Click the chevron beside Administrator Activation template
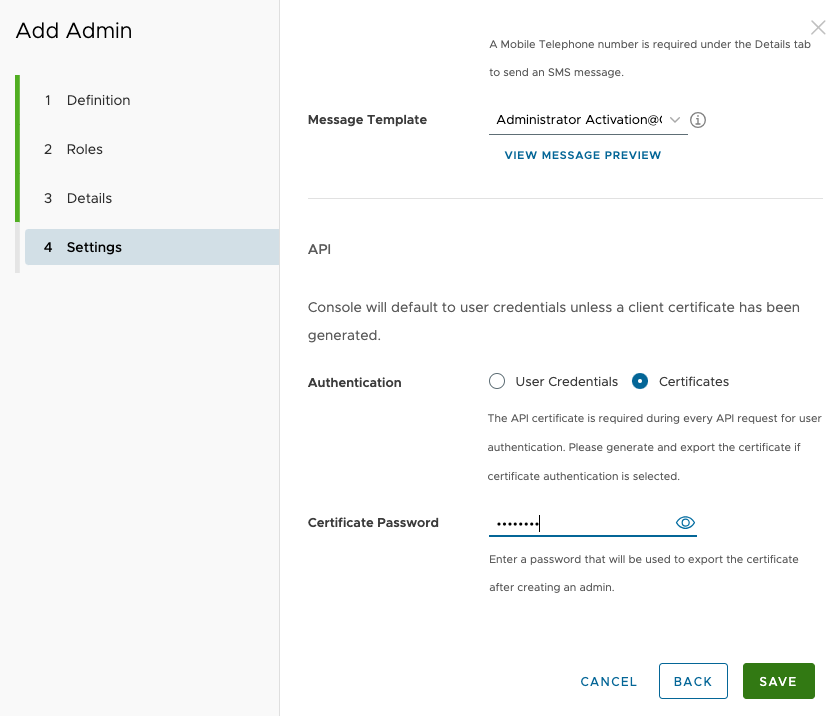This screenshot has width=839, height=716. [x=676, y=118]
